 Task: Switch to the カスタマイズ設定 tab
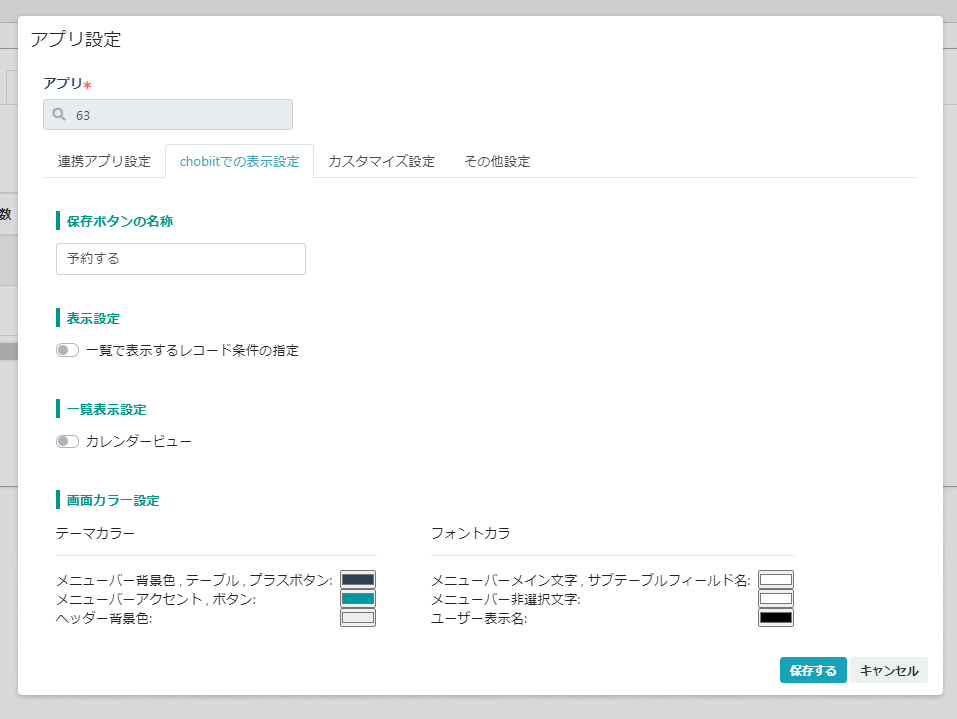coord(381,161)
